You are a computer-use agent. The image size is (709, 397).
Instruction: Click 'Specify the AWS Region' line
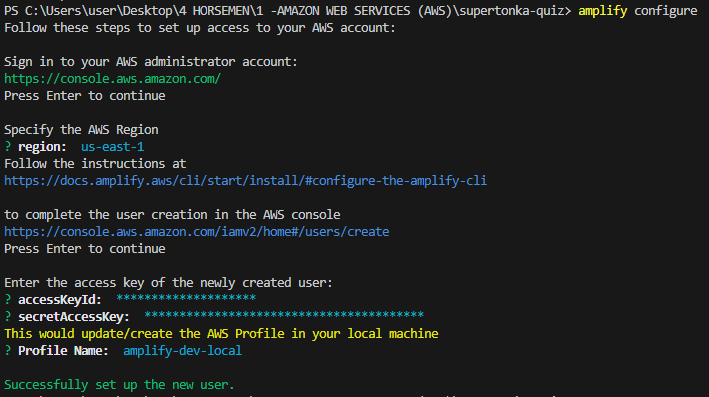pos(81,130)
